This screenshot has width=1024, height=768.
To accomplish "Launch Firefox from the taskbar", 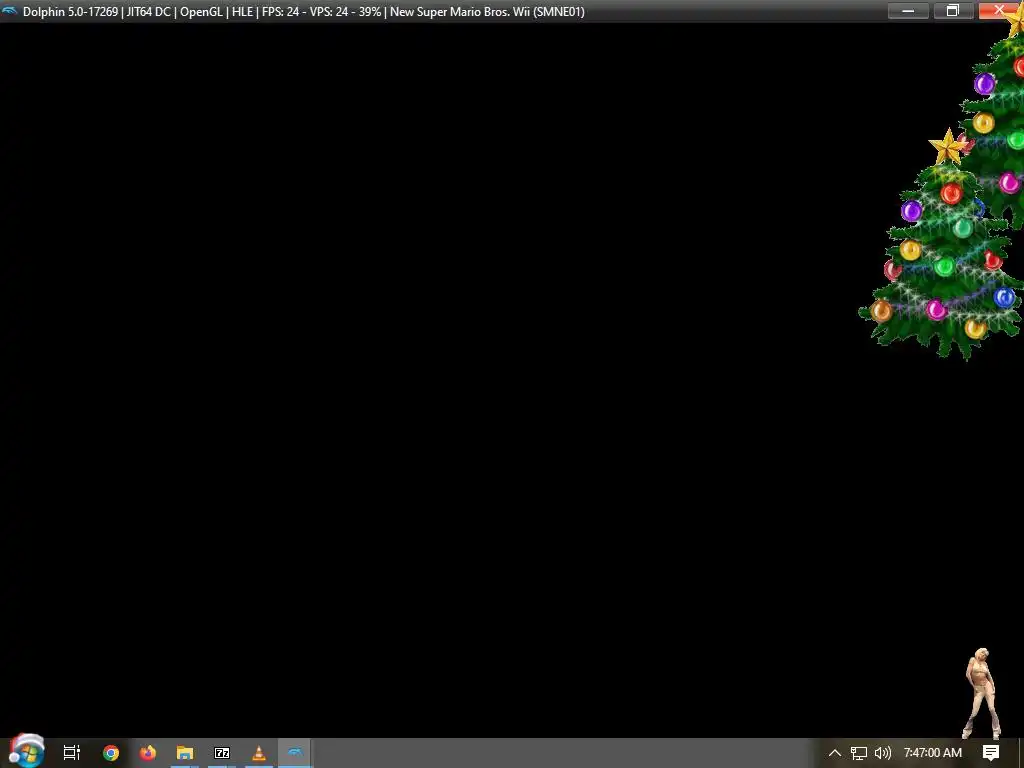I will pyautogui.click(x=148, y=753).
